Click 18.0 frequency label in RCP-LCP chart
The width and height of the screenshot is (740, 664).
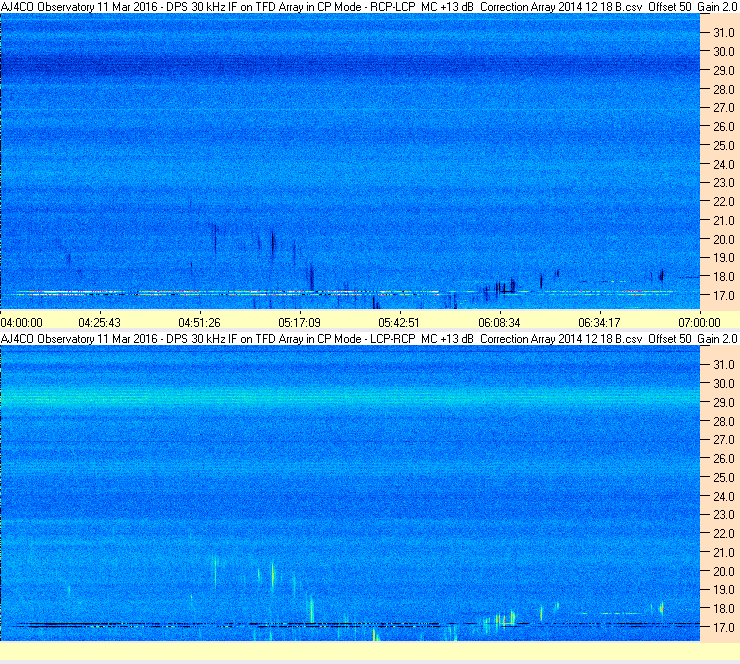(x=723, y=277)
